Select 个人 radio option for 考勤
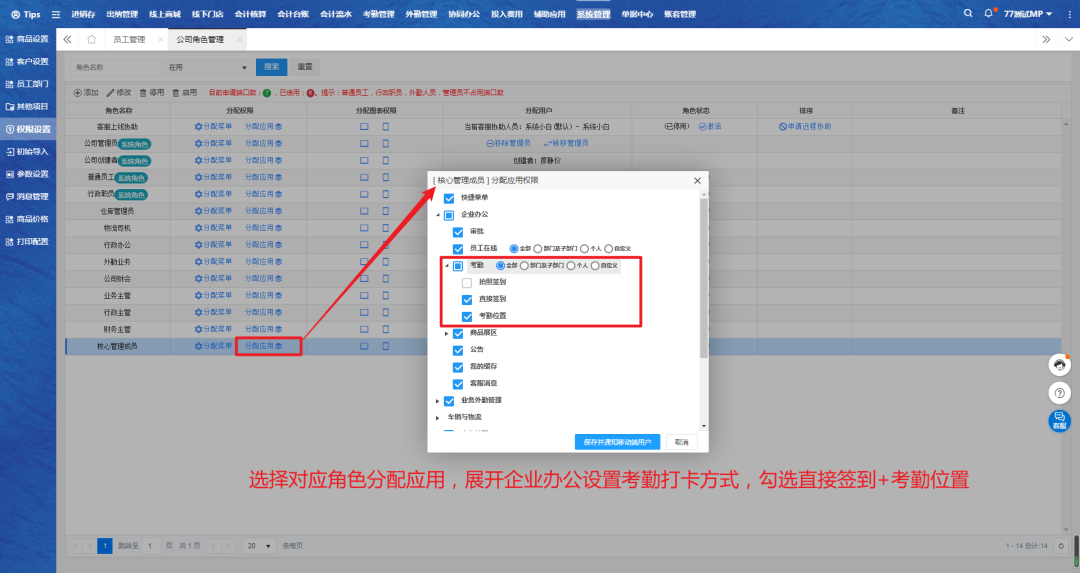This screenshot has height=573, width=1080. 571,266
